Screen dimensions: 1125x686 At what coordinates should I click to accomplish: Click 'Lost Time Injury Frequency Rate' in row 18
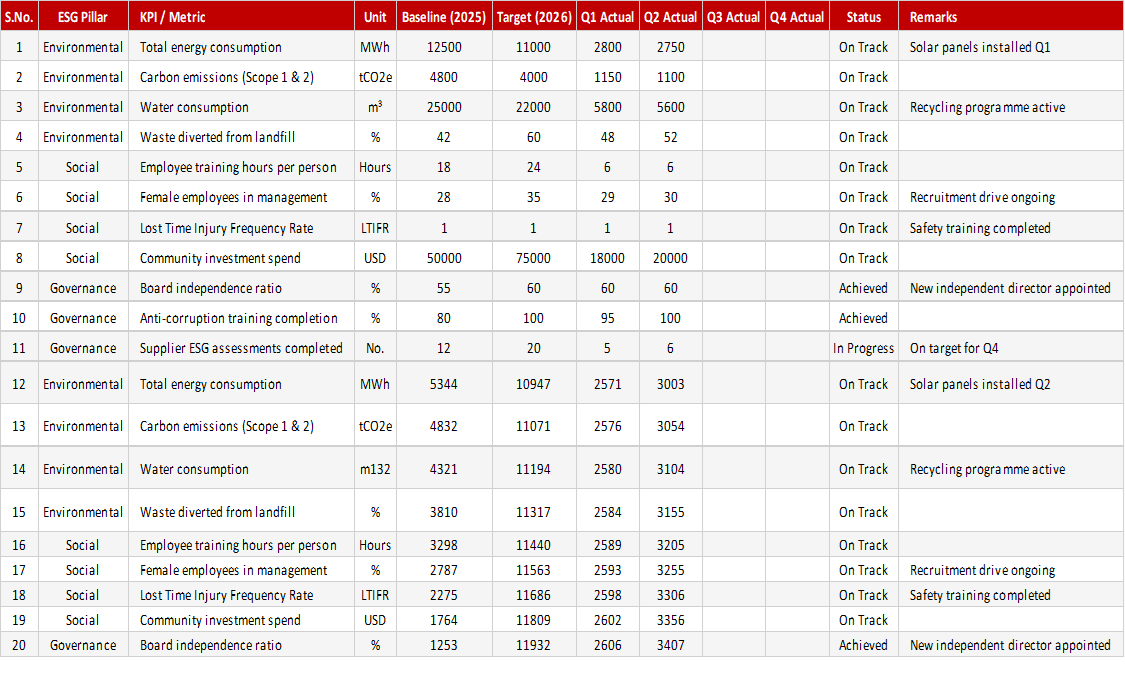point(226,596)
